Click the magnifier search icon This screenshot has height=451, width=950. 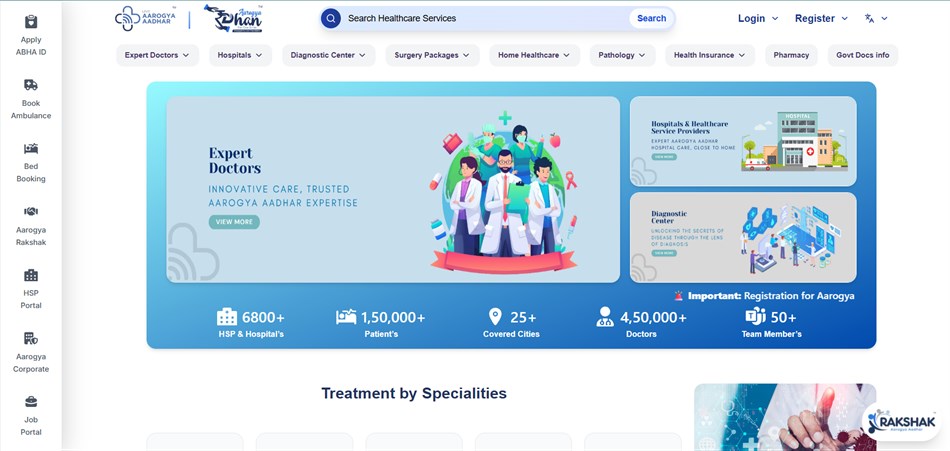(330, 18)
